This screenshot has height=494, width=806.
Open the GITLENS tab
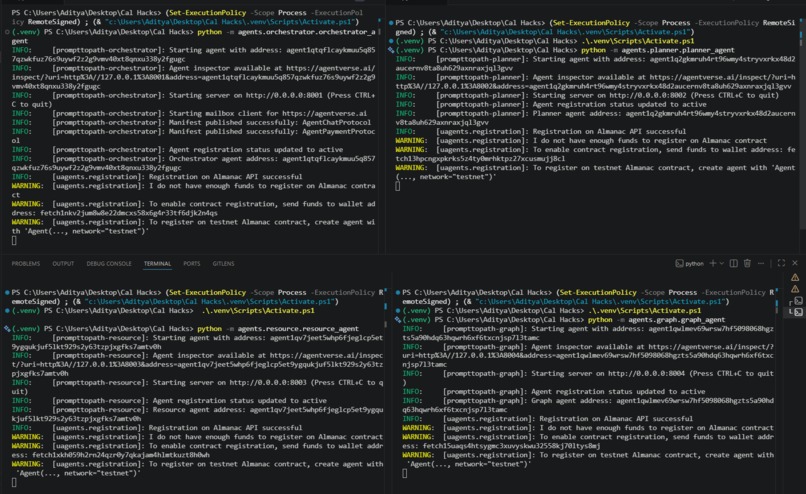[224, 263]
